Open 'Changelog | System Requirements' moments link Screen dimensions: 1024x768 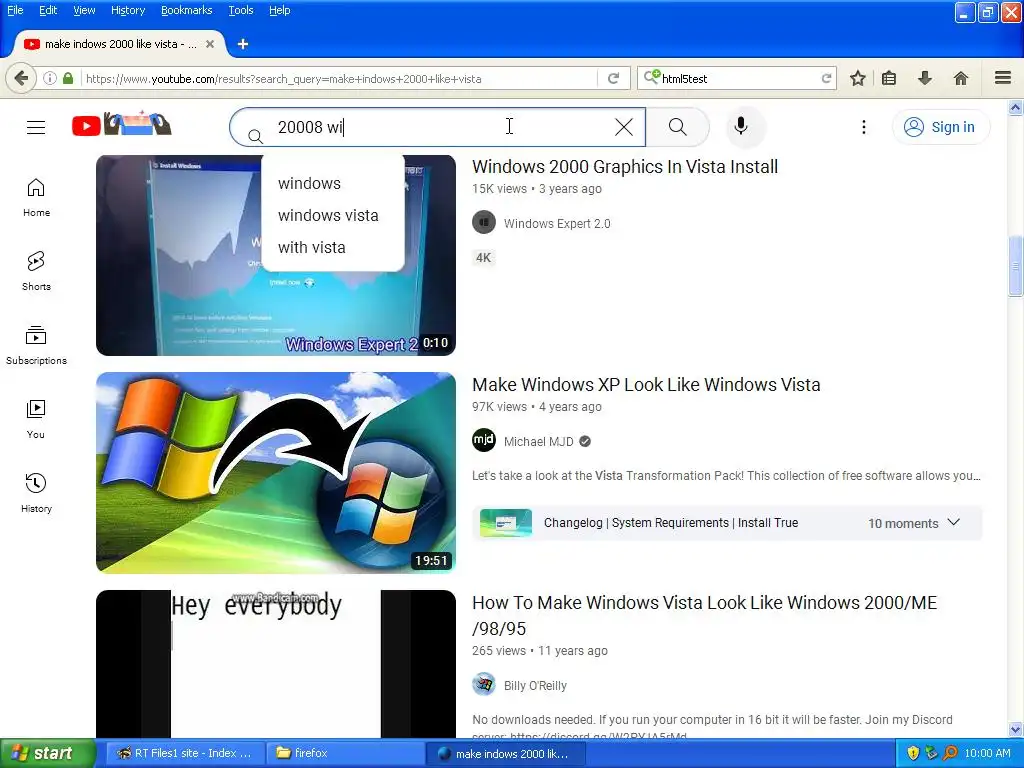coord(671,522)
